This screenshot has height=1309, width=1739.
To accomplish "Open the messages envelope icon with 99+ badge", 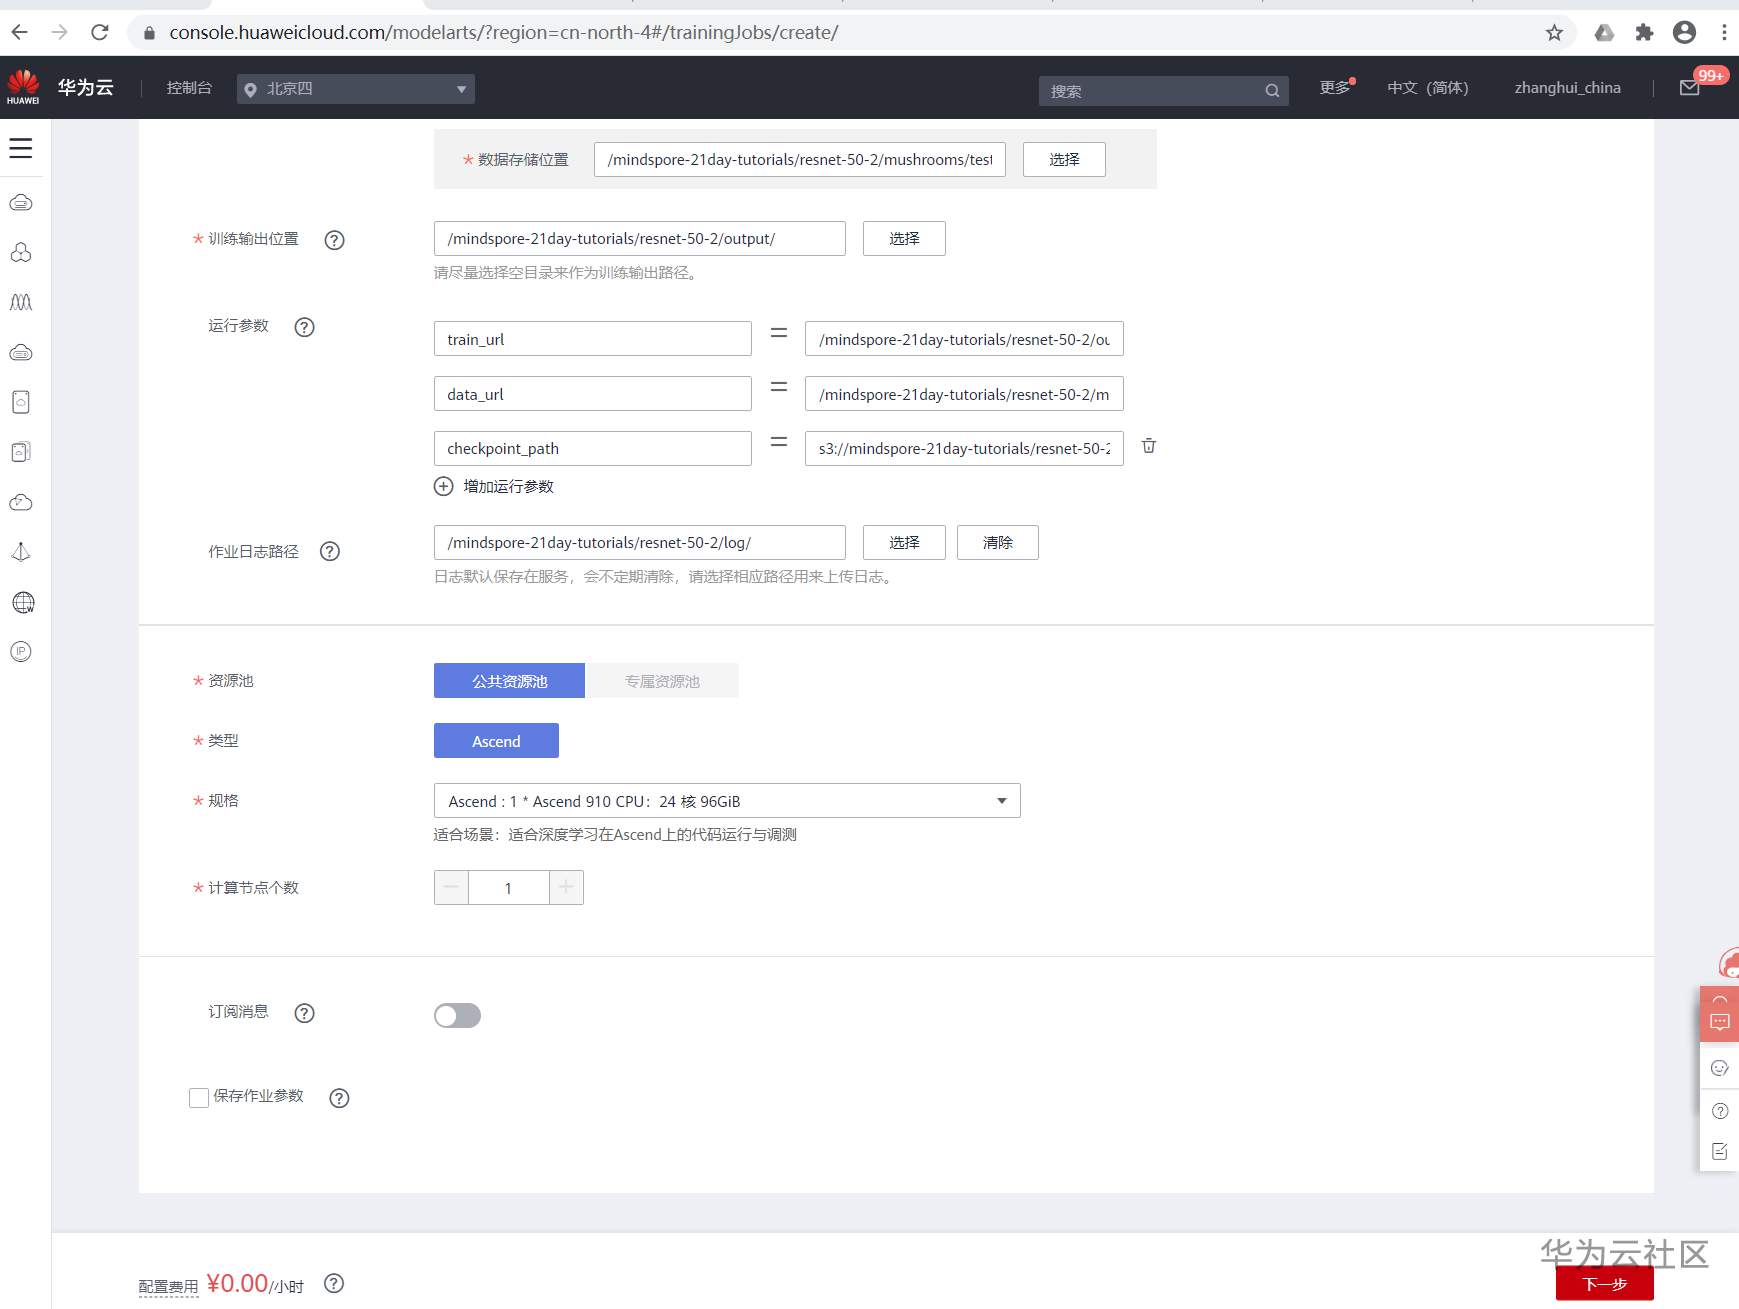I will tap(1690, 88).
